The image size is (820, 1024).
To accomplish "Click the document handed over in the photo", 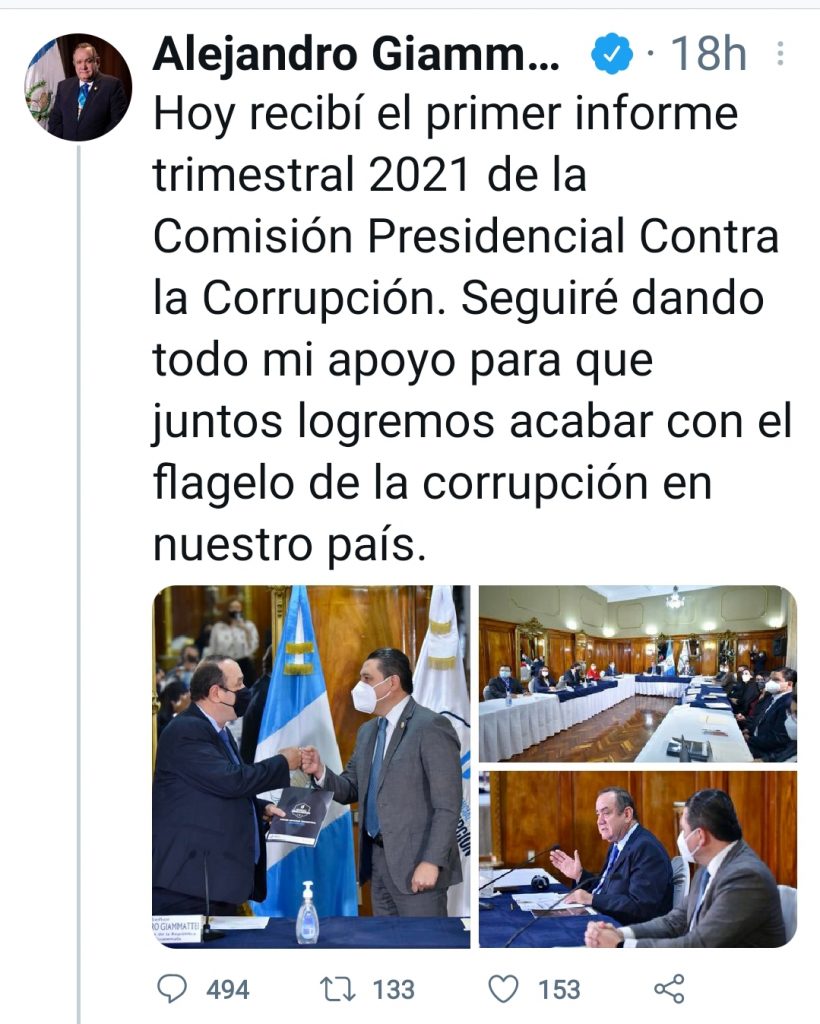I will tap(299, 815).
